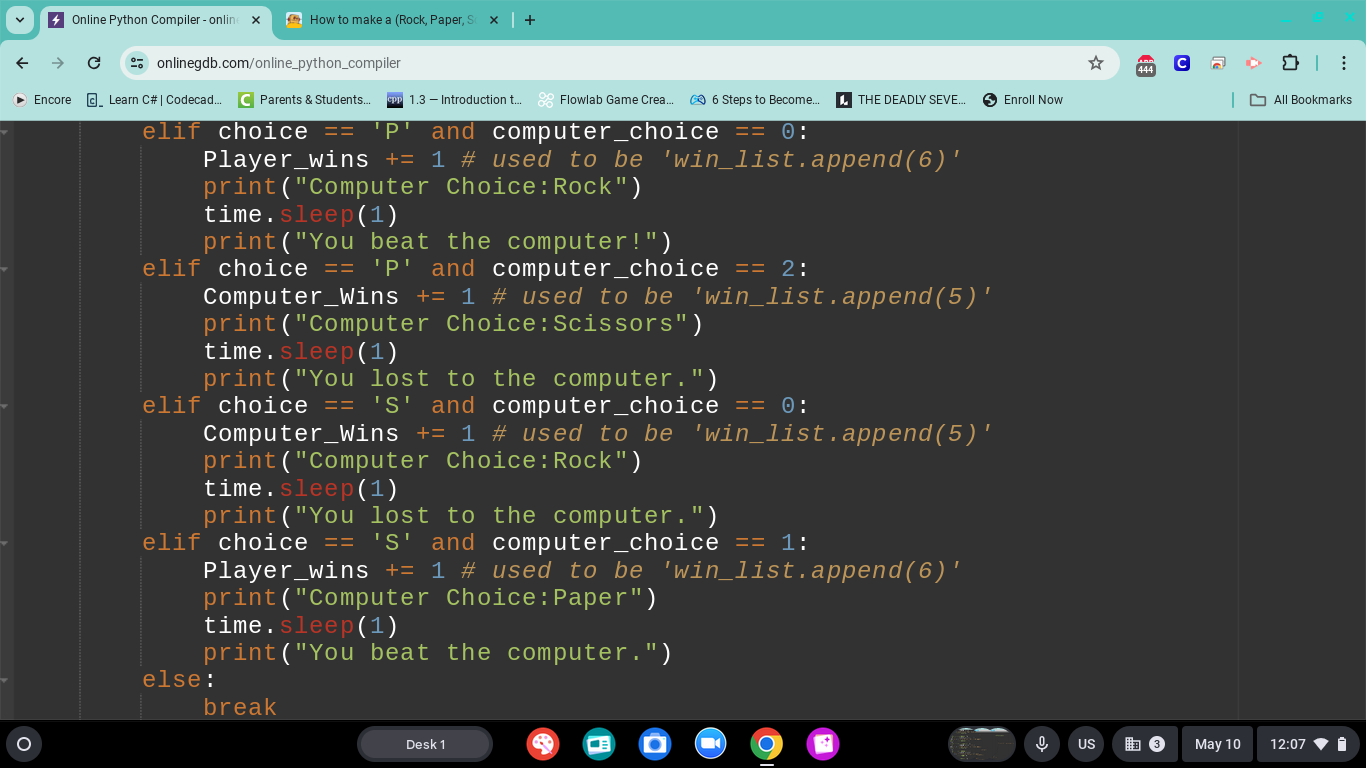Screen dimensions: 1366x768
Task: Open the 6 Steps to Become bookmark
Action: point(756,100)
